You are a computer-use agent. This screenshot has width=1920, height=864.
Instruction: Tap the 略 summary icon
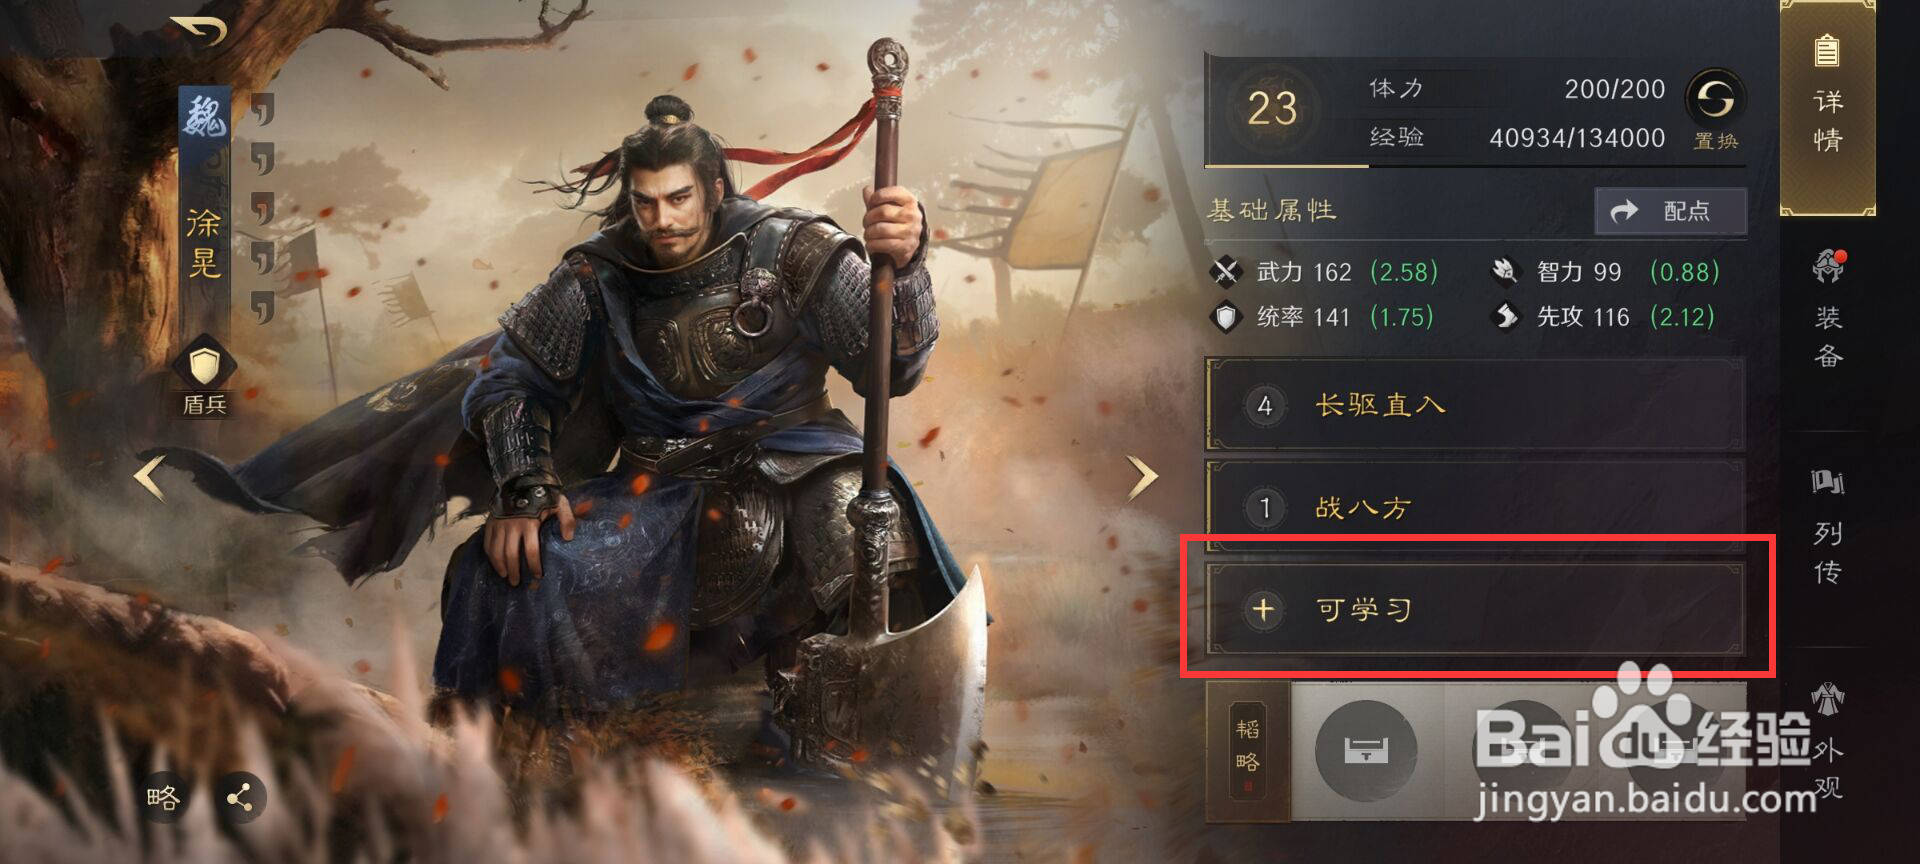point(163,798)
